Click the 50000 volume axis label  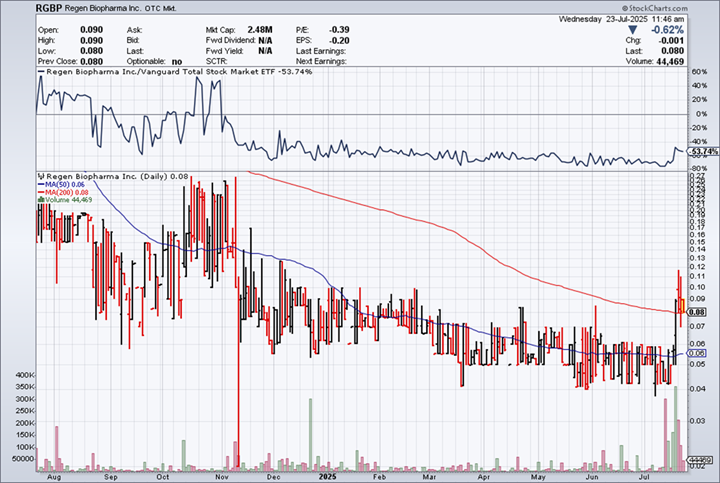pyautogui.click(x=23, y=459)
